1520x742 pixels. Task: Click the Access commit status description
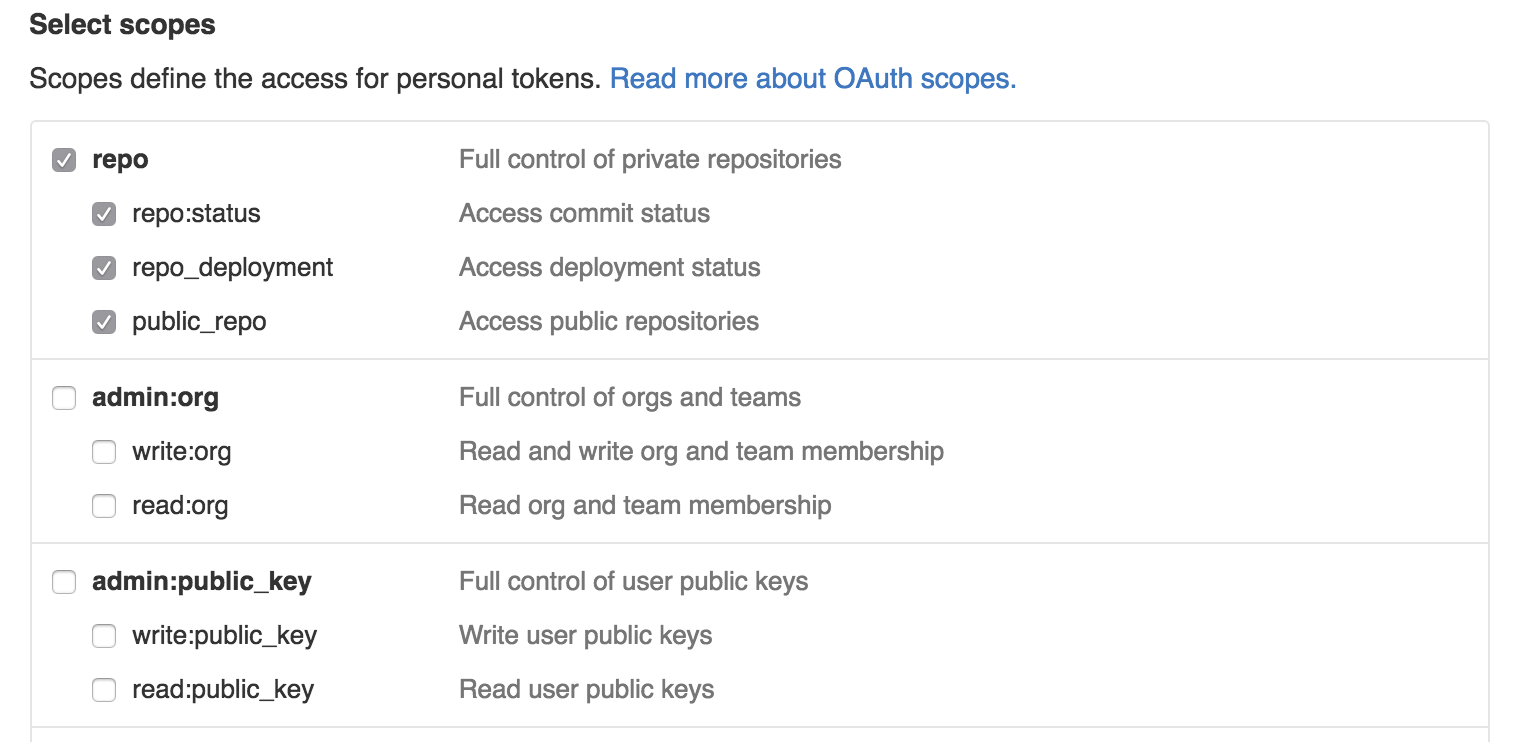tap(584, 213)
